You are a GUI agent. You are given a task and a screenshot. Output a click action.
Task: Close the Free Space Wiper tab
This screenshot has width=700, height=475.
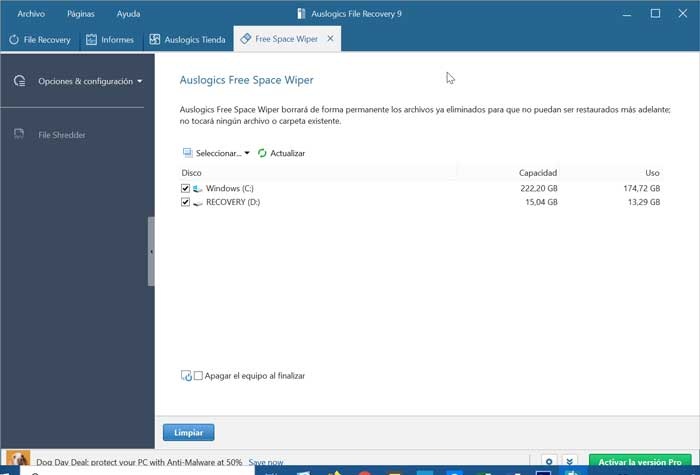[x=330, y=39]
